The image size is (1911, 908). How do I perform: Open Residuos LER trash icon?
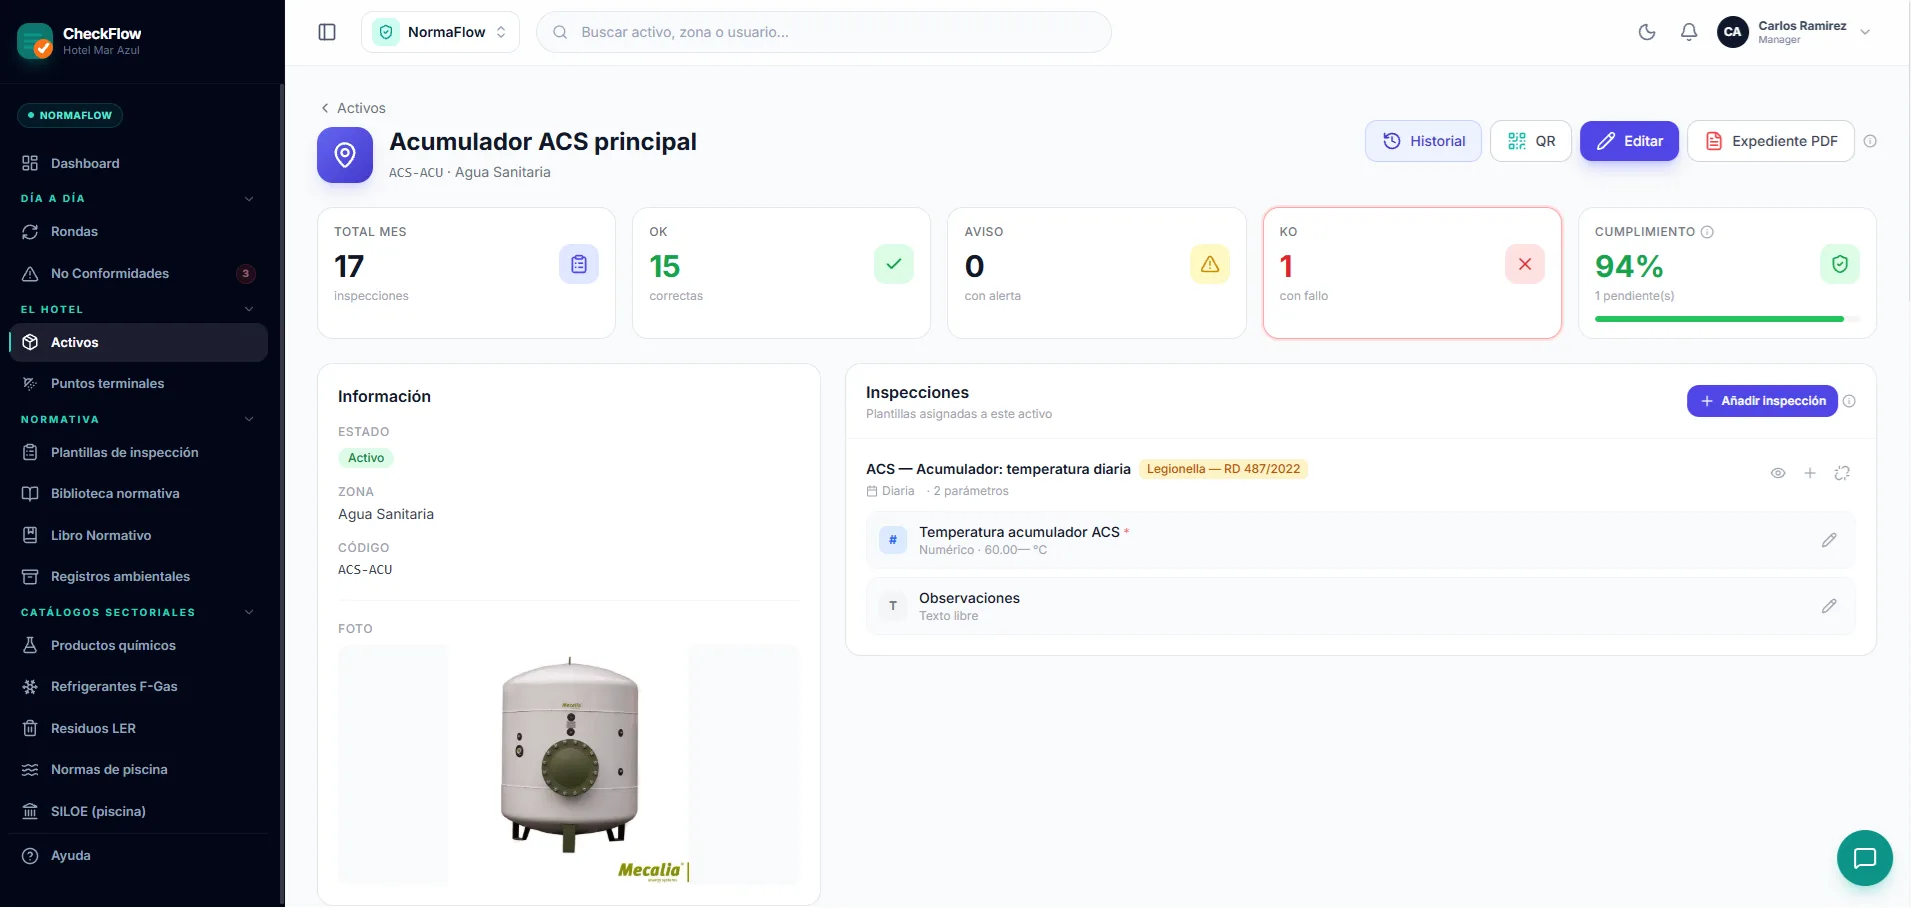click(x=30, y=729)
